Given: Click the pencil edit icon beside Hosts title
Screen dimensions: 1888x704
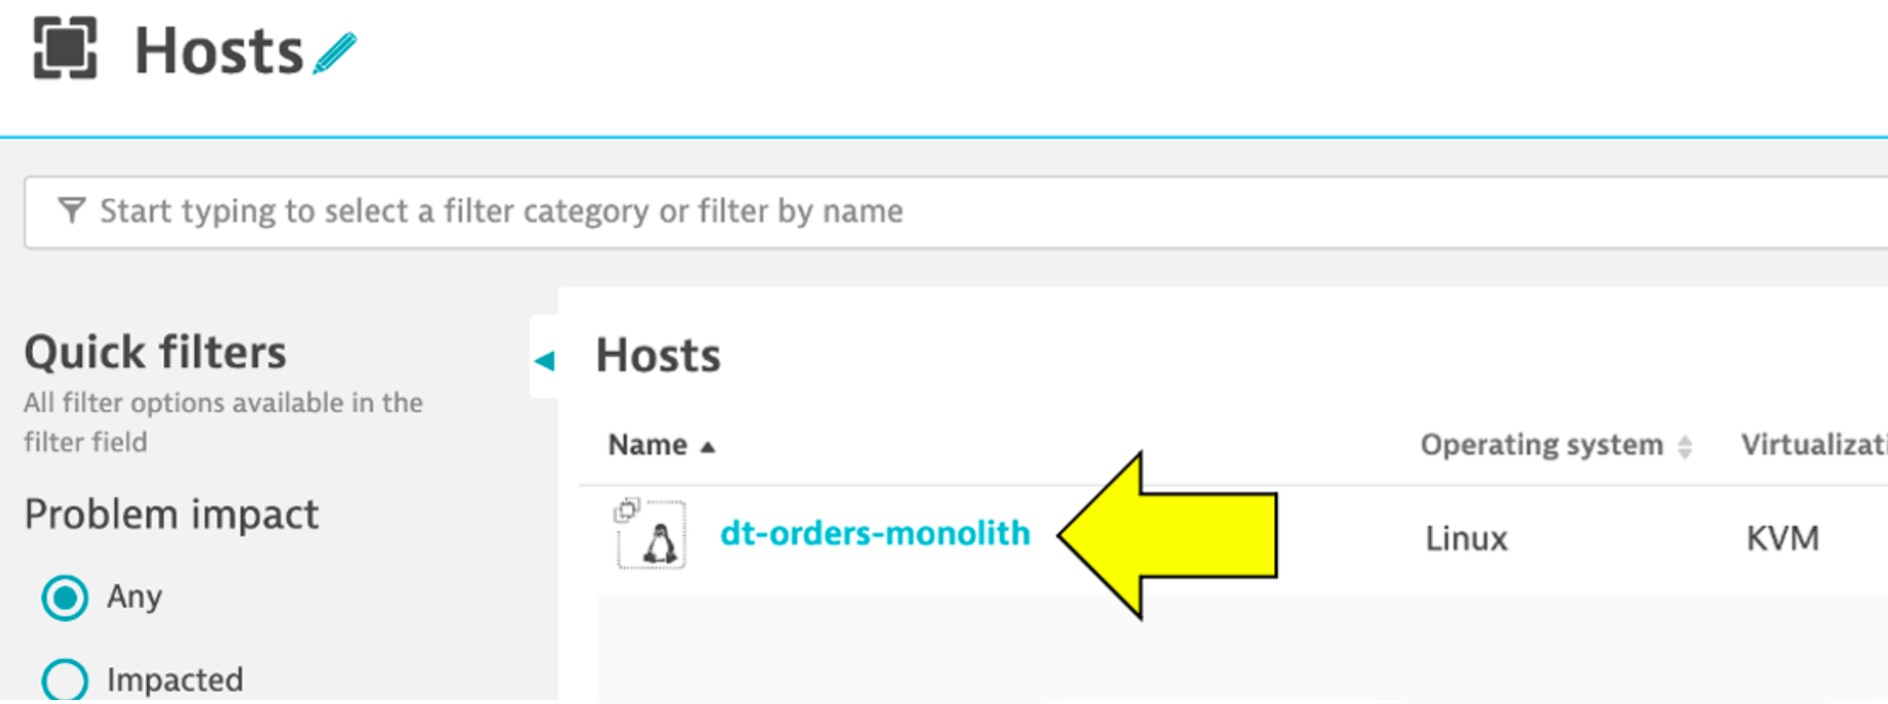Looking at the screenshot, I should (335, 53).
